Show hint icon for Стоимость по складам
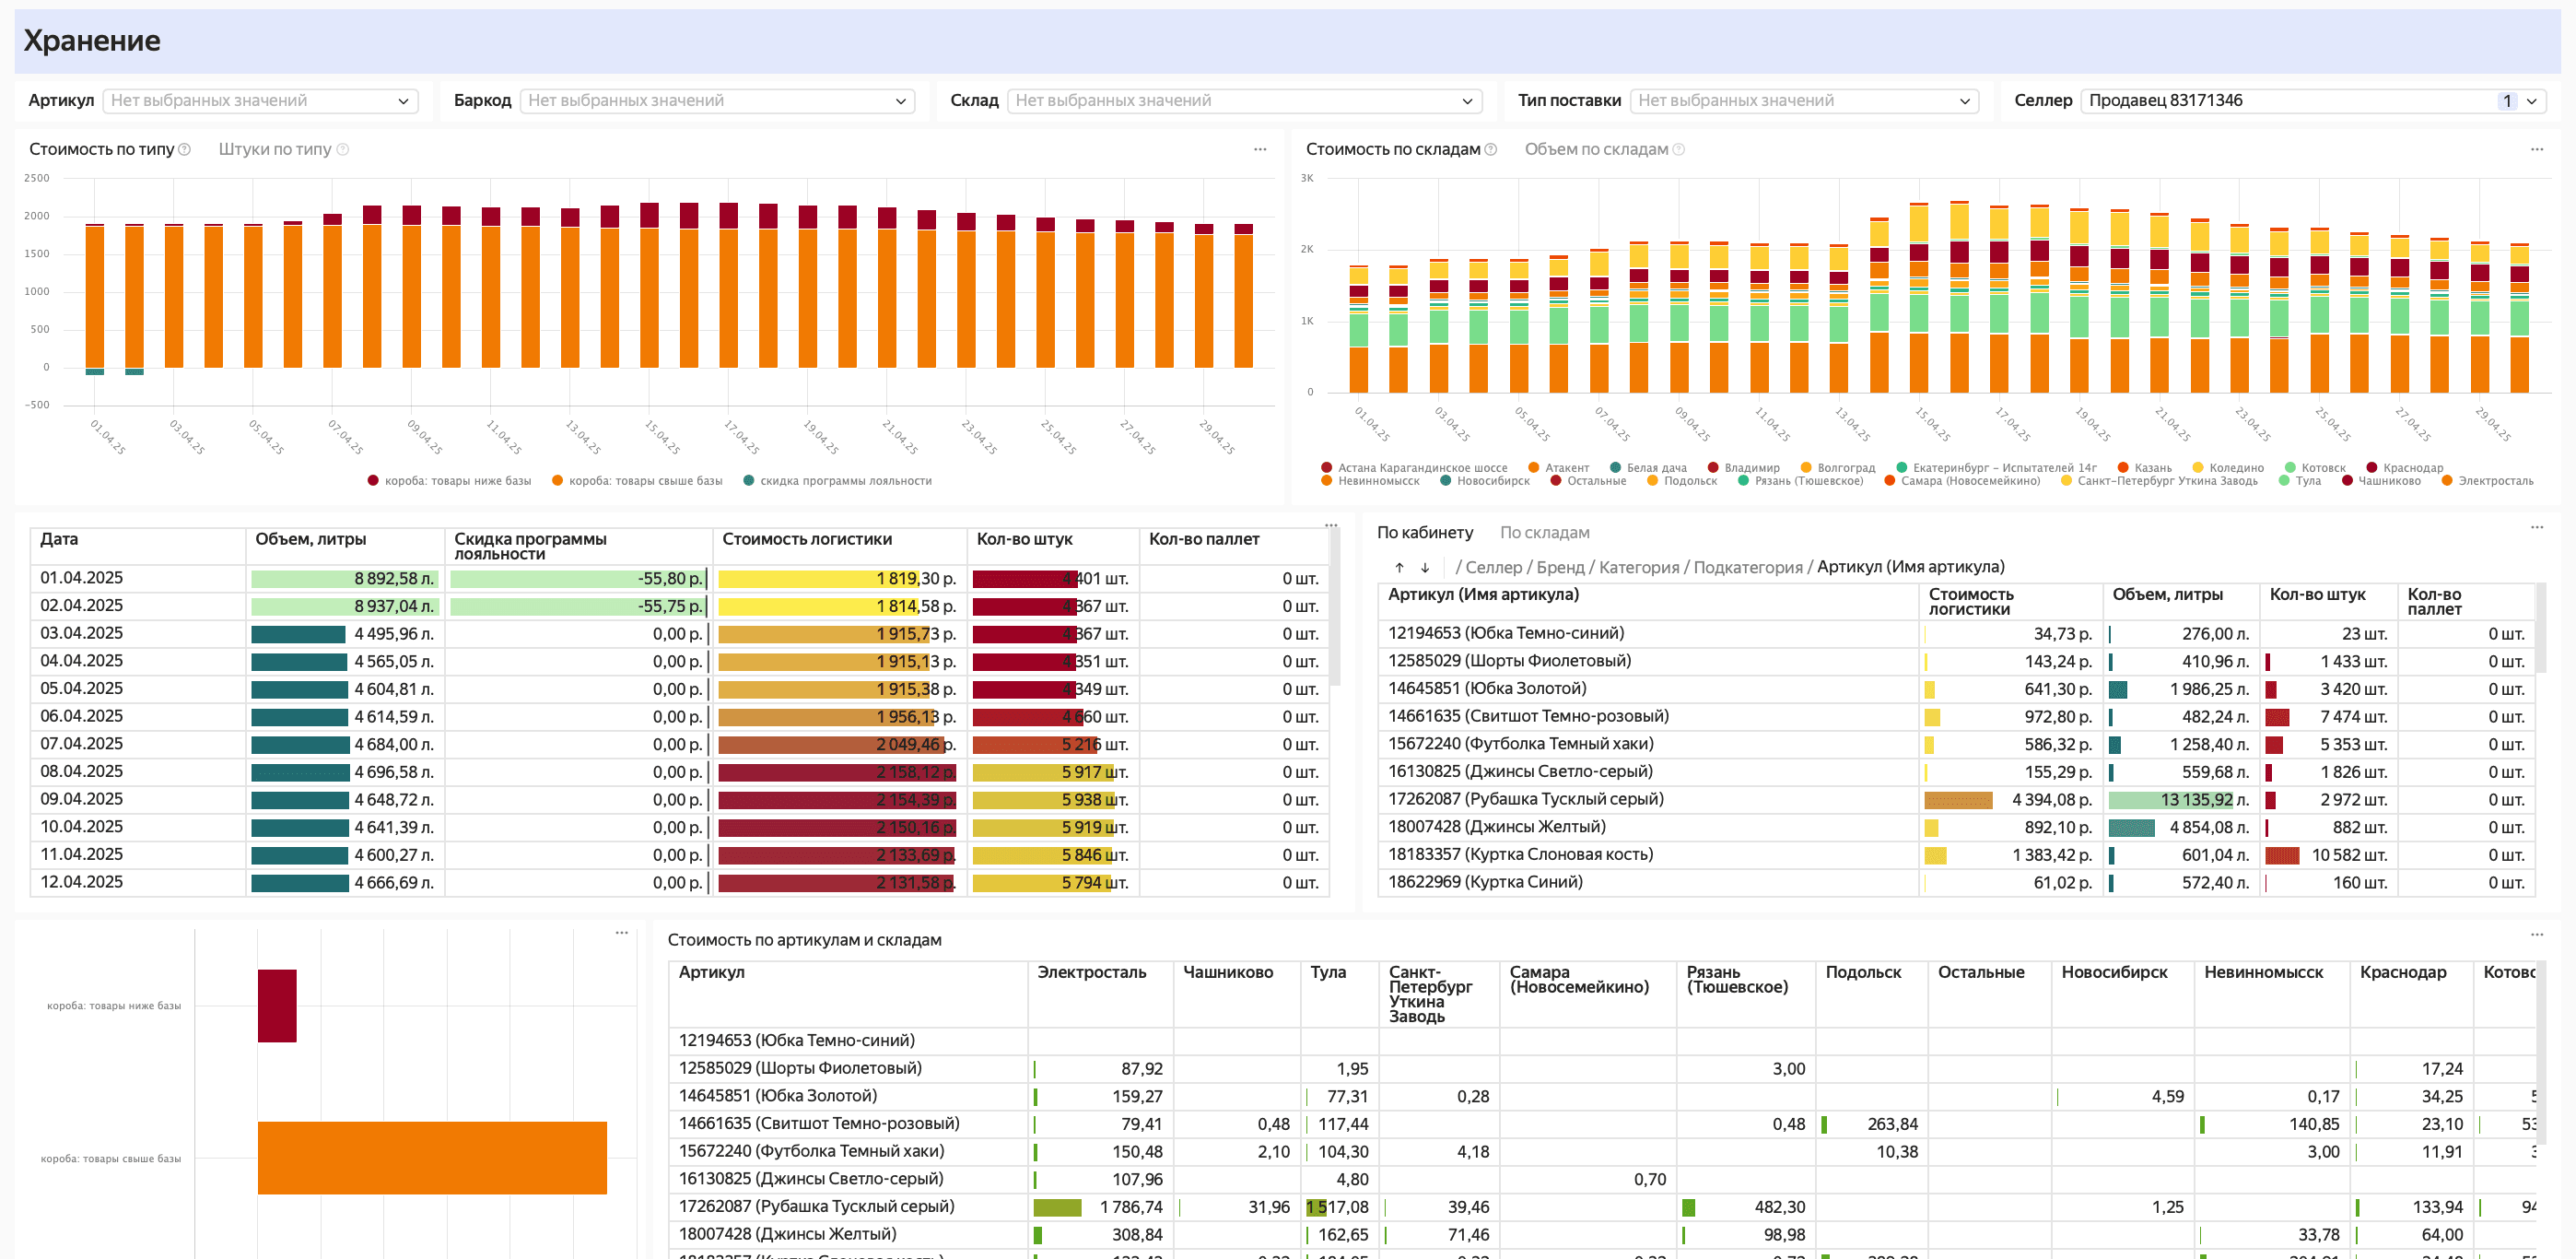The width and height of the screenshot is (2576, 1259). click(1490, 150)
